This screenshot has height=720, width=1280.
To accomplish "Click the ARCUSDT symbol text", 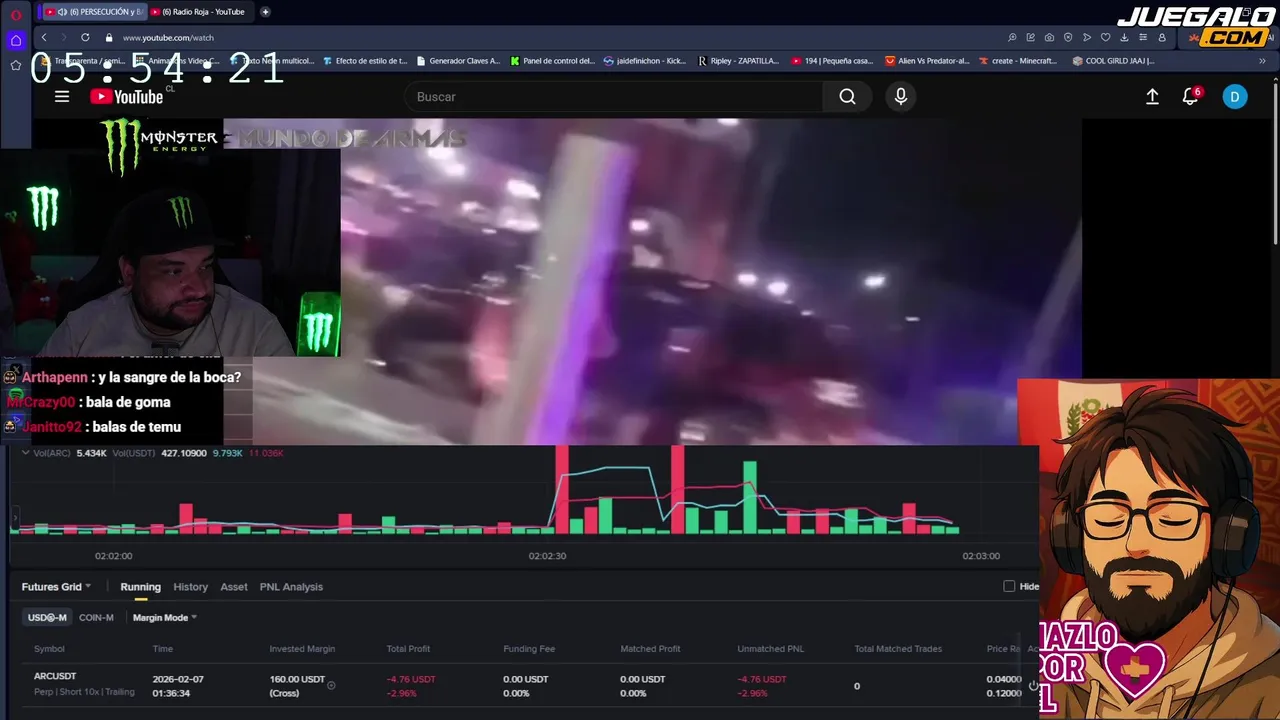I will (55, 676).
